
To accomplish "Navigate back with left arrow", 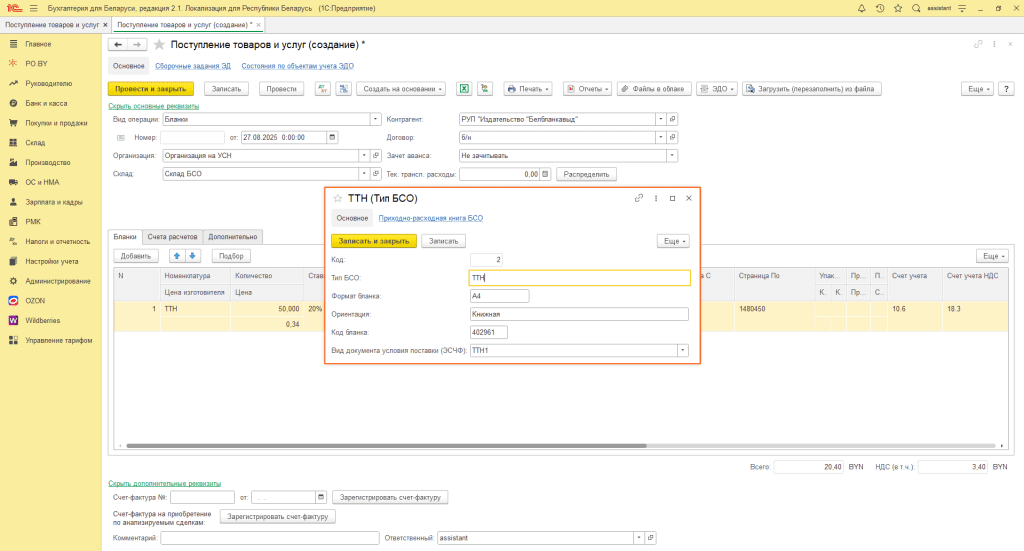I will (118, 44).
